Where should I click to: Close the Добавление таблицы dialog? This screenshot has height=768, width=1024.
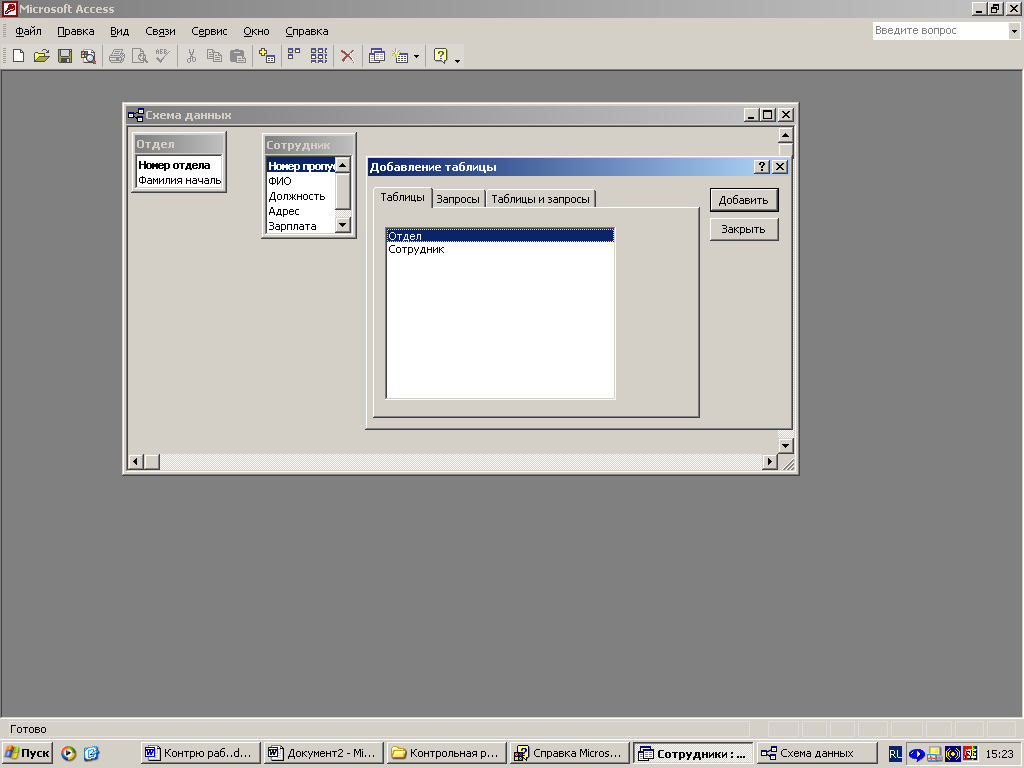click(780, 167)
